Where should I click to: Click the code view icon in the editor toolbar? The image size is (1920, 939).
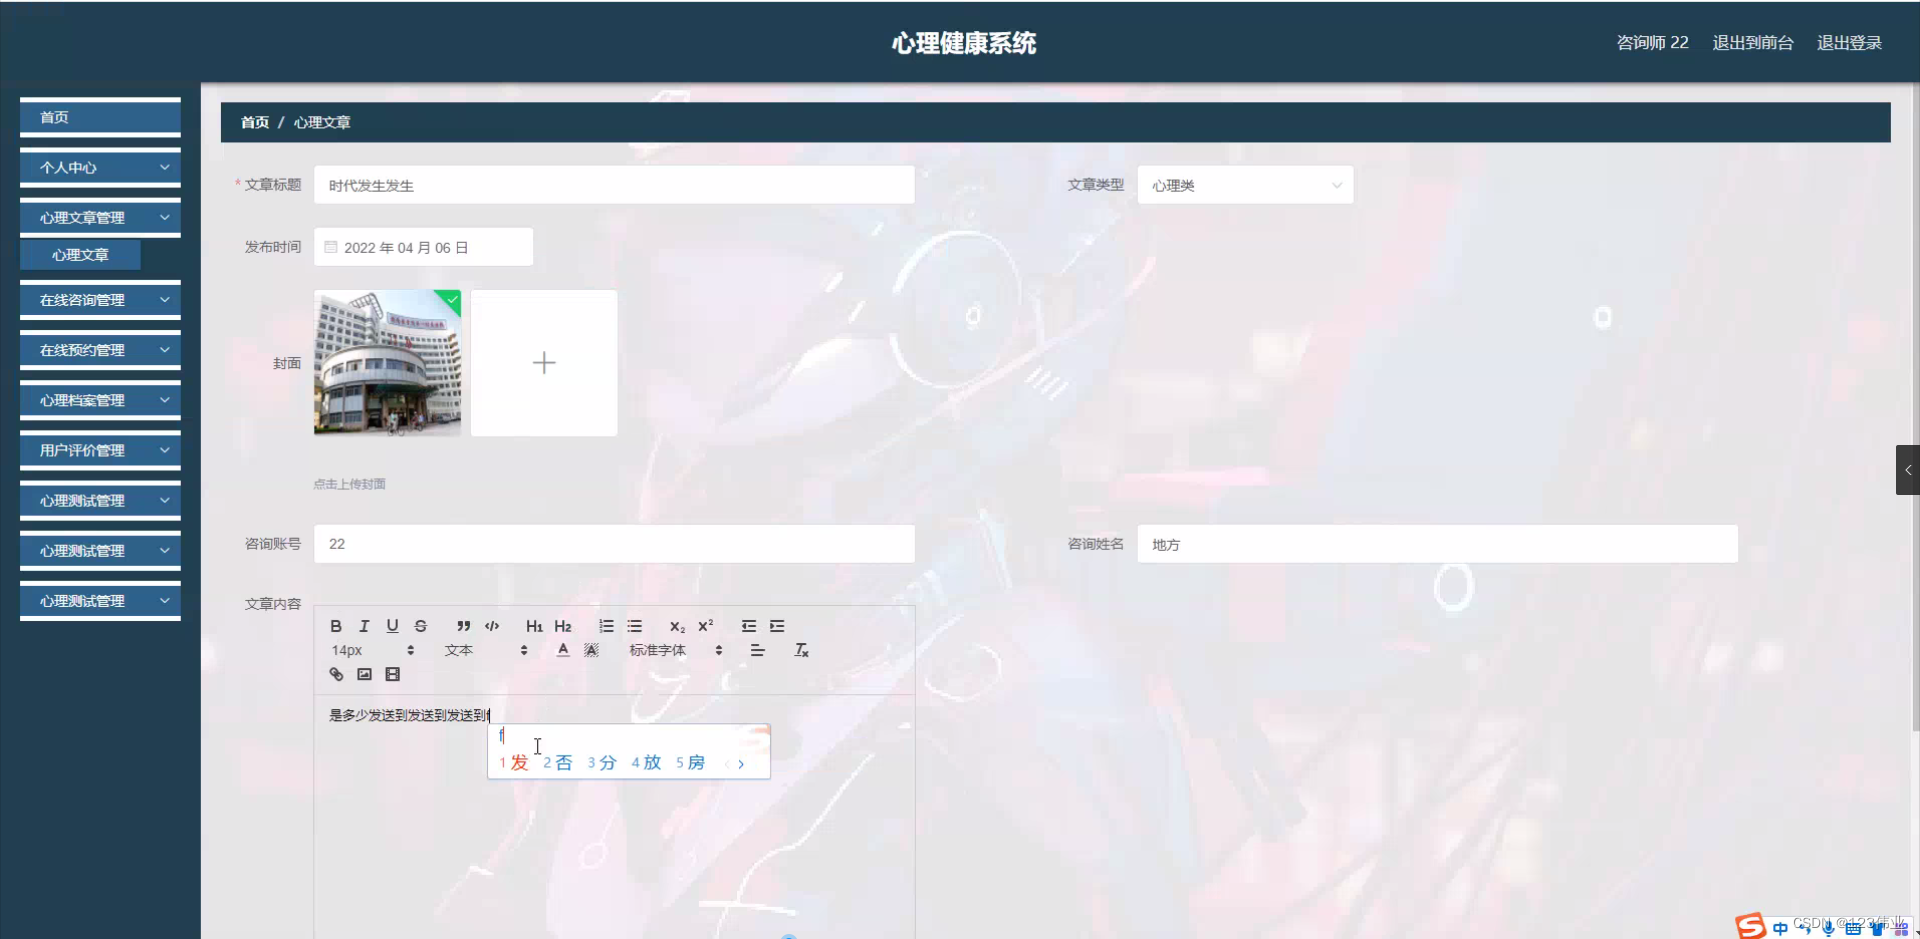[491, 626]
